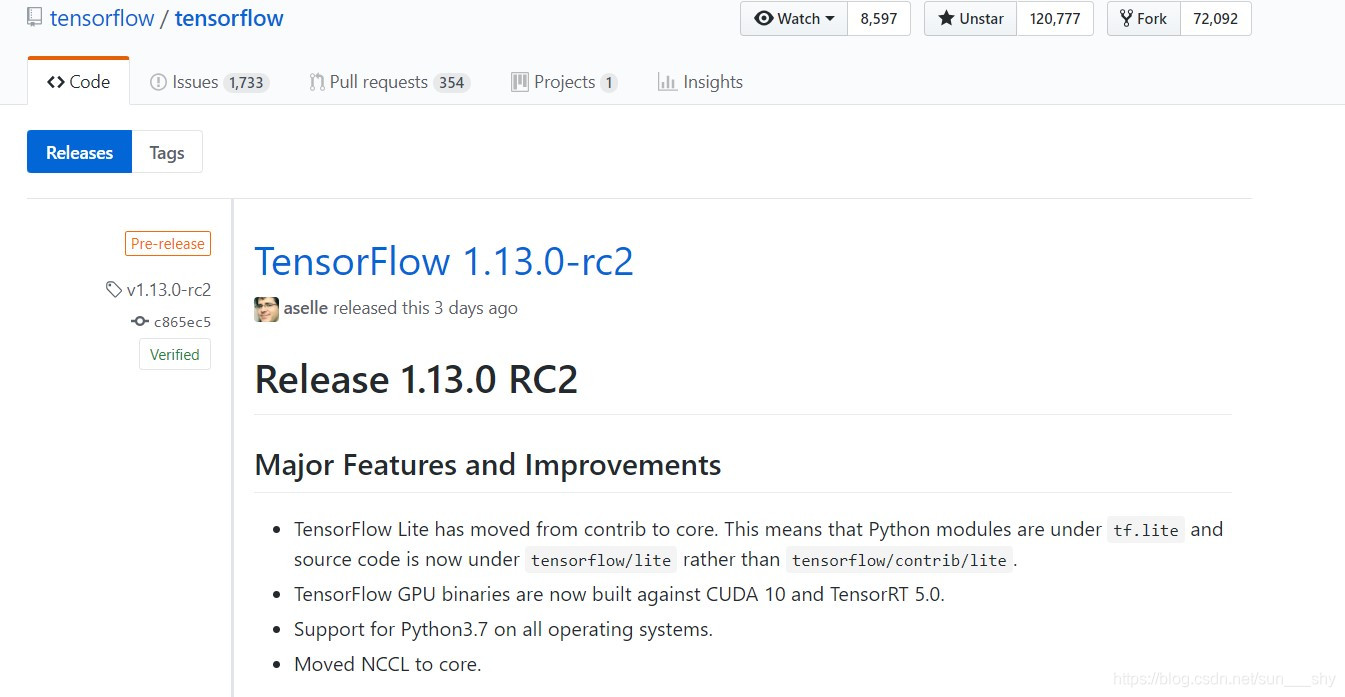View the 72,092 forks count
The image size is (1345, 697).
point(1215,19)
